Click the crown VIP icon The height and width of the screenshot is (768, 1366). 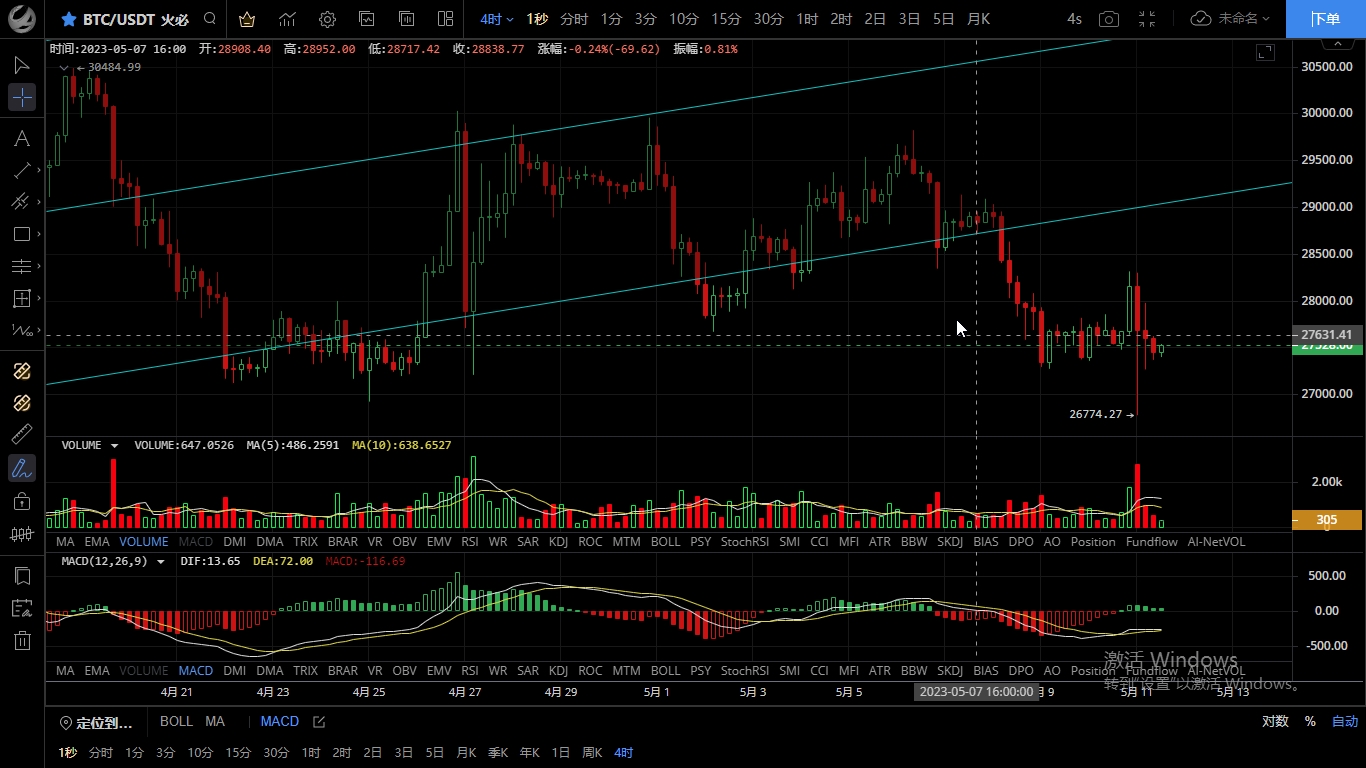(x=247, y=19)
